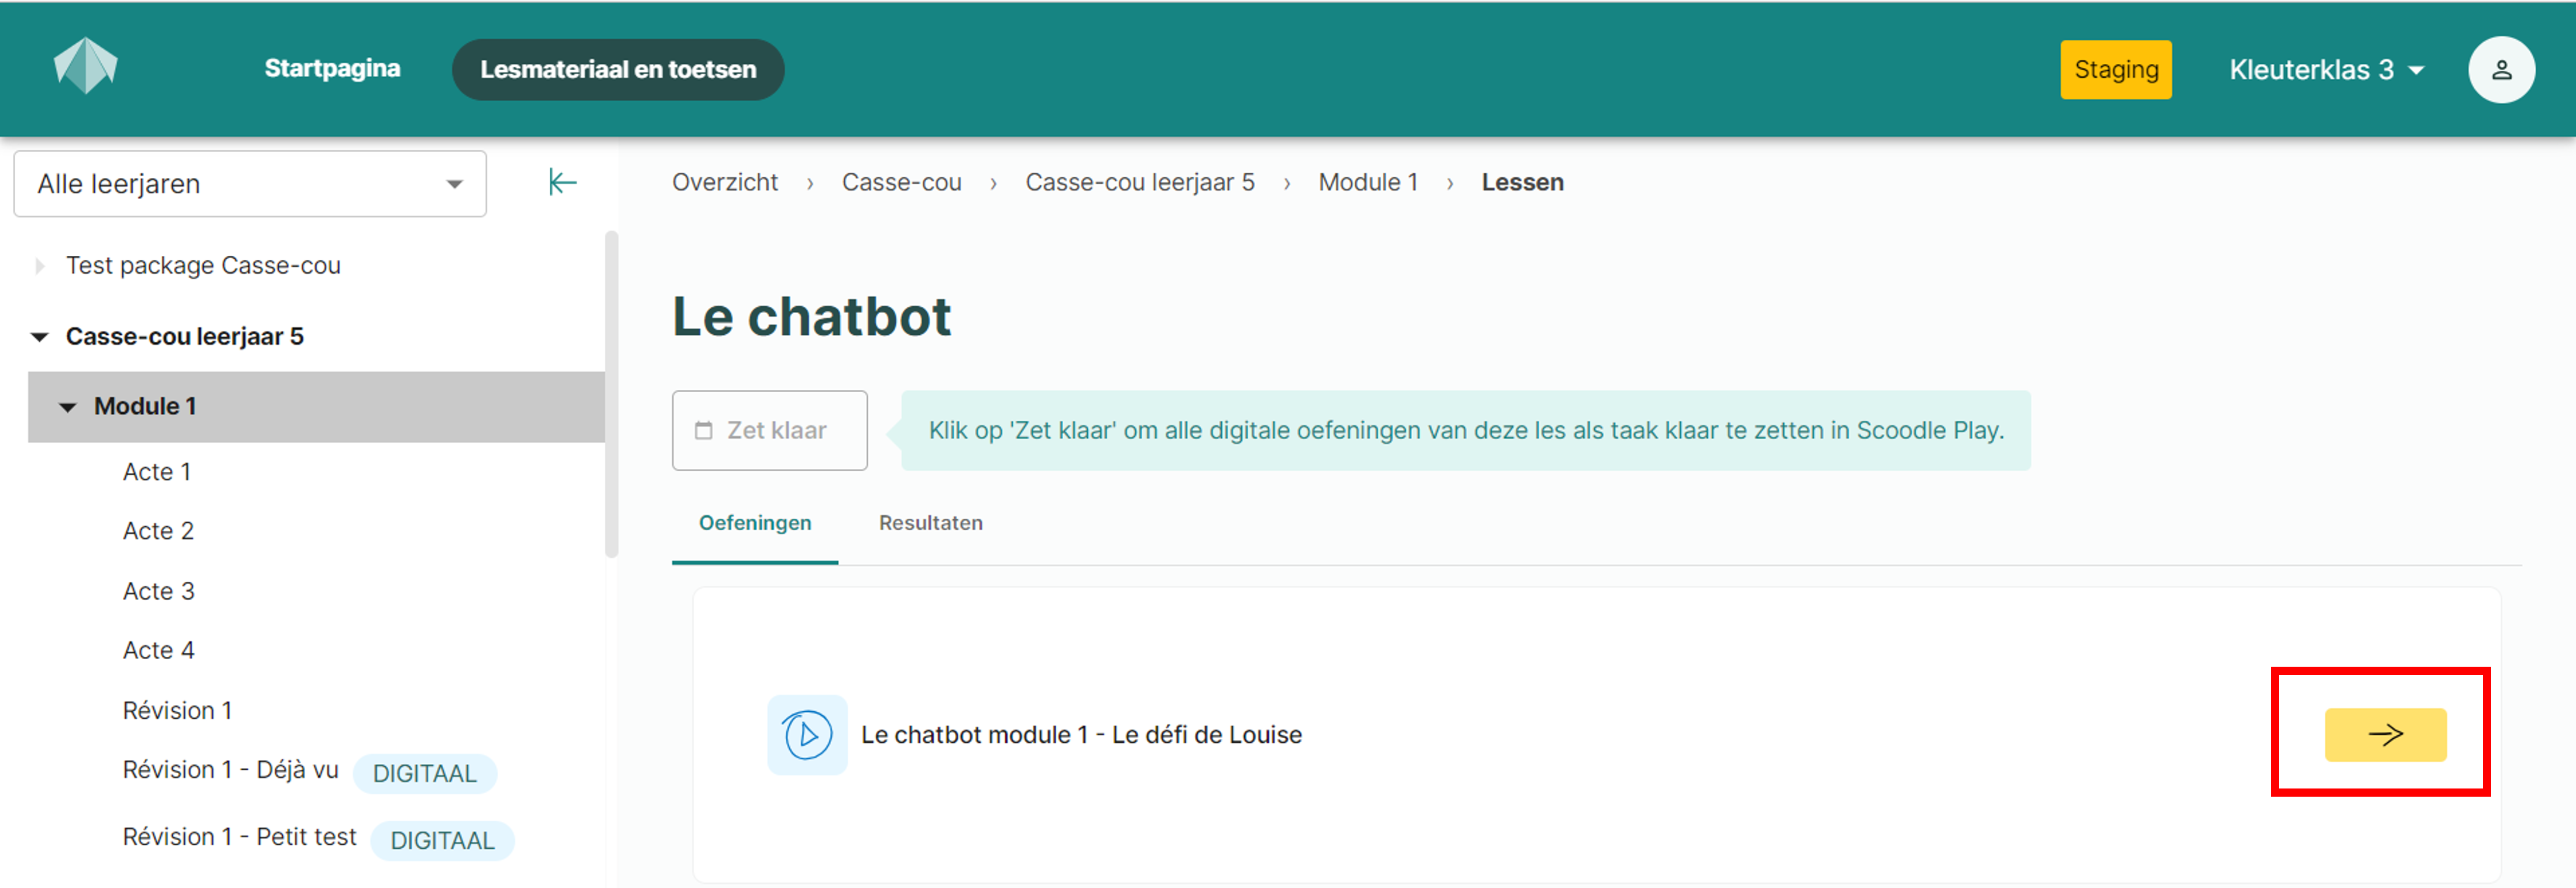Open the Alle leerjaren dropdown

pos(249,183)
